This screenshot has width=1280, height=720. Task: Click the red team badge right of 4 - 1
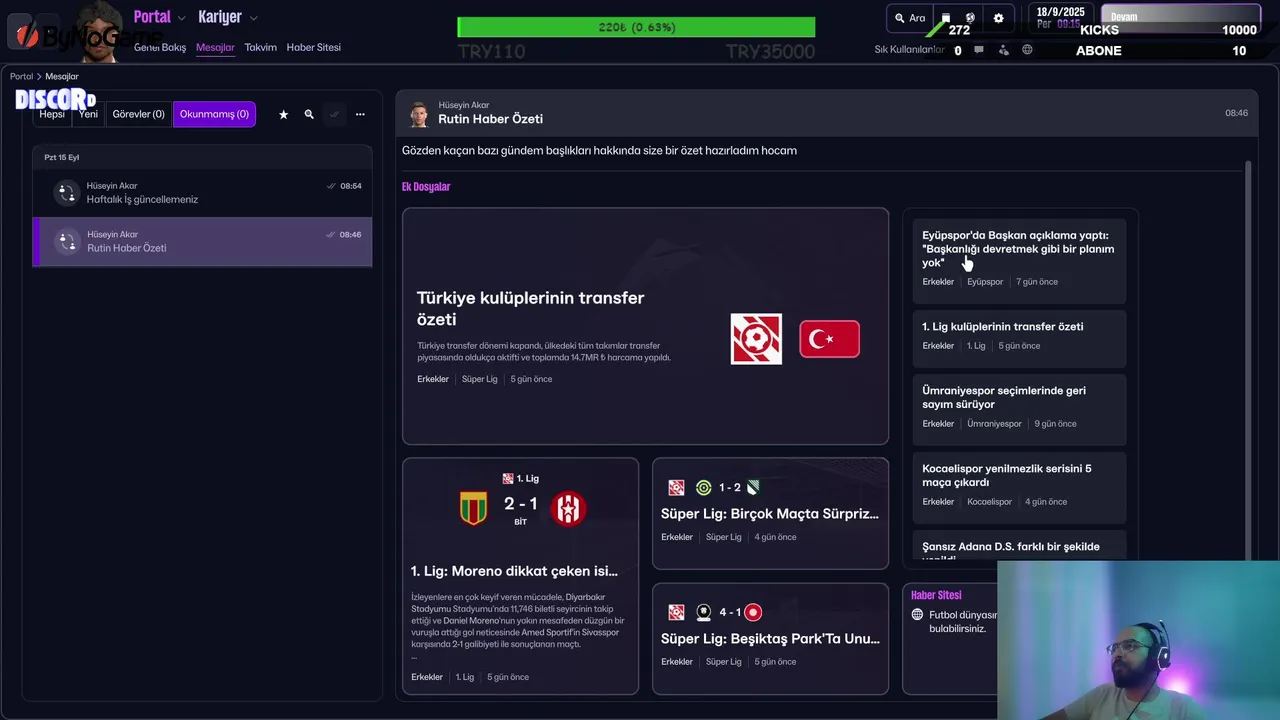(x=753, y=612)
